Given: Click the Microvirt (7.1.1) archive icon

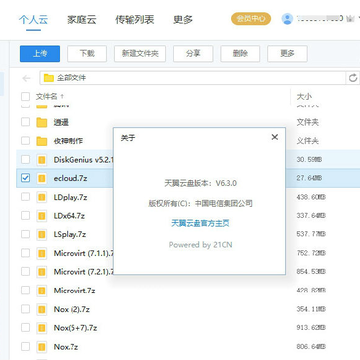Looking at the screenshot, I should pos(42,253).
